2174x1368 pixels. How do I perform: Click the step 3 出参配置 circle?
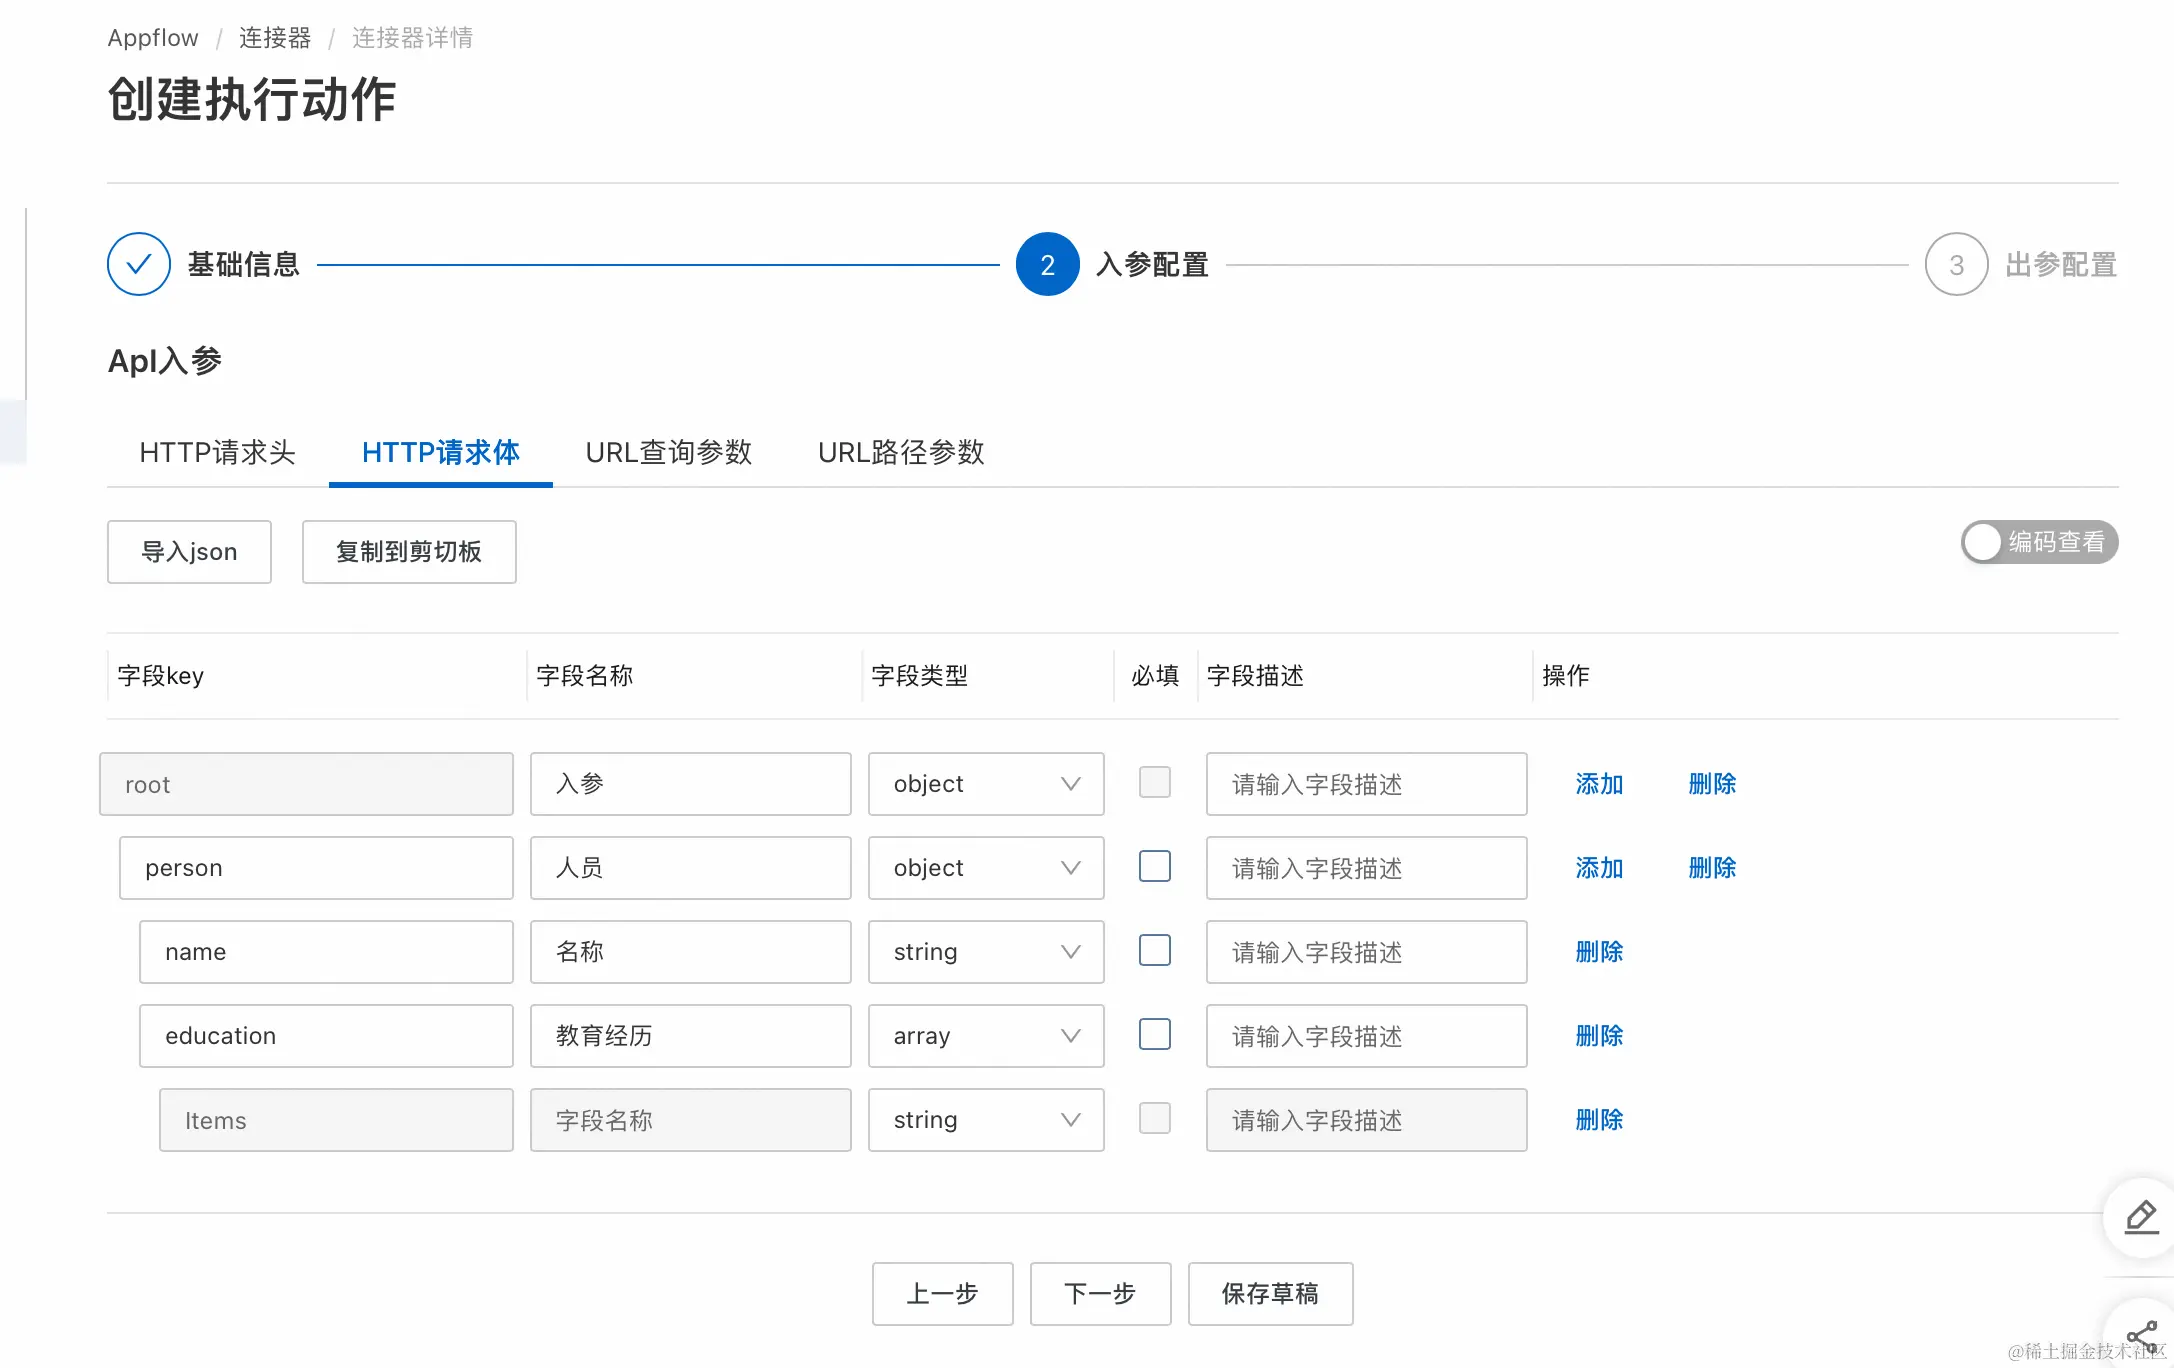click(1956, 264)
